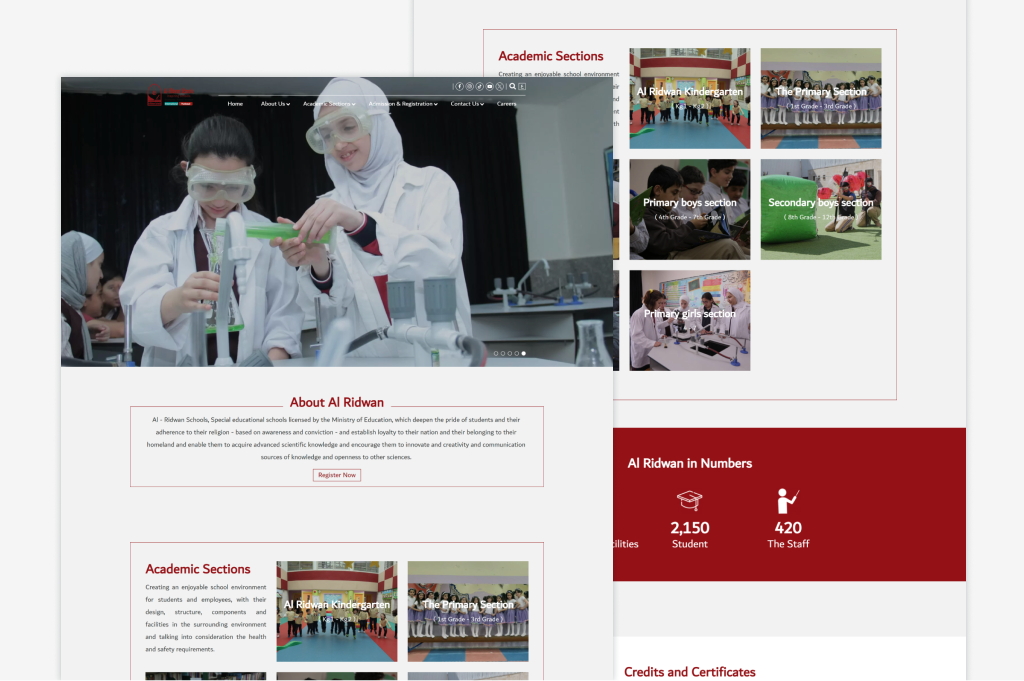Open the Primary girls section card

click(690, 320)
